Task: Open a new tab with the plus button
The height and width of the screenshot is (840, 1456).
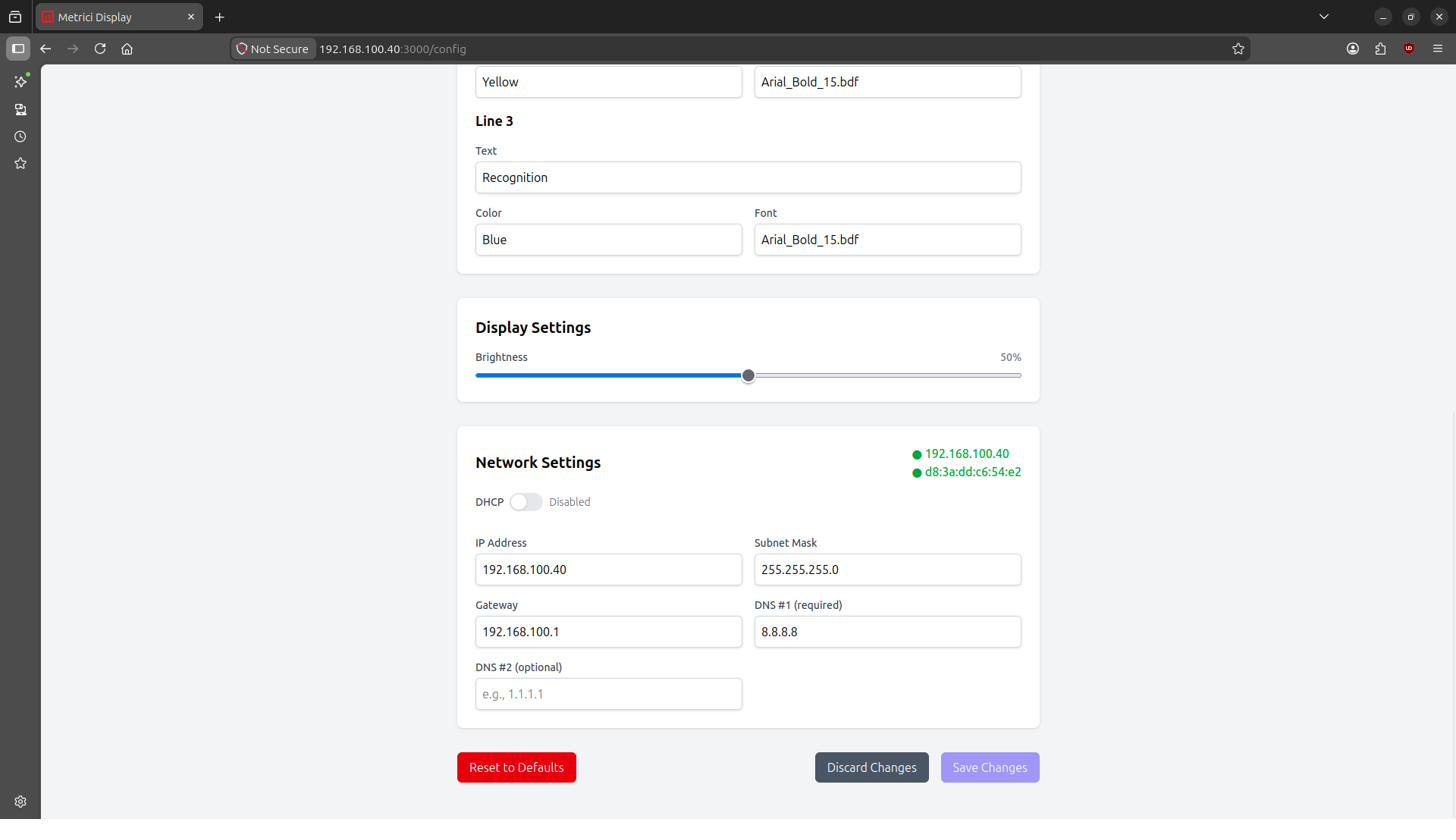Action: pos(219,17)
